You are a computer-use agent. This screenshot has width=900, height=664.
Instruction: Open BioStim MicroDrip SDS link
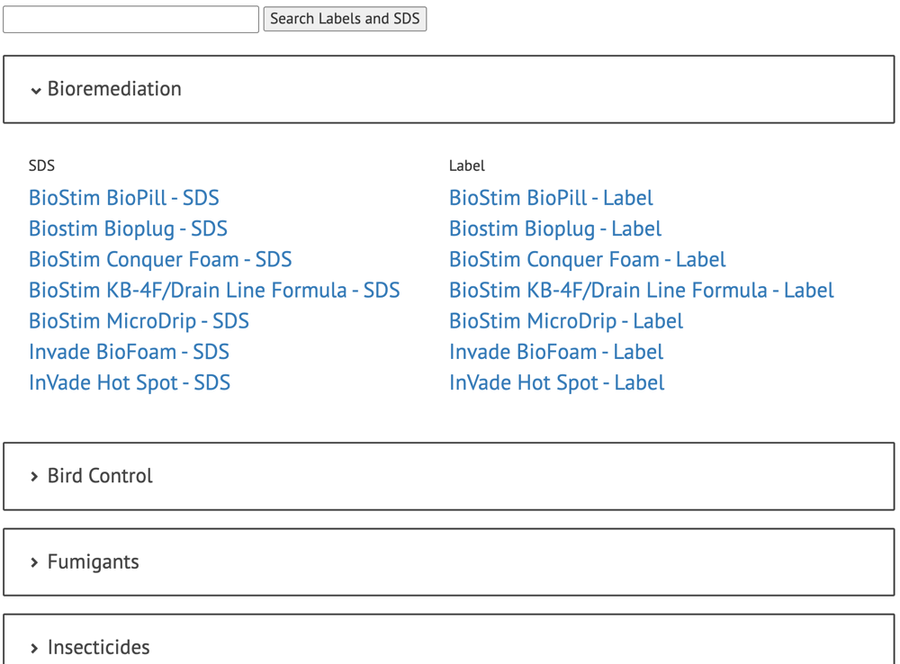[139, 322]
